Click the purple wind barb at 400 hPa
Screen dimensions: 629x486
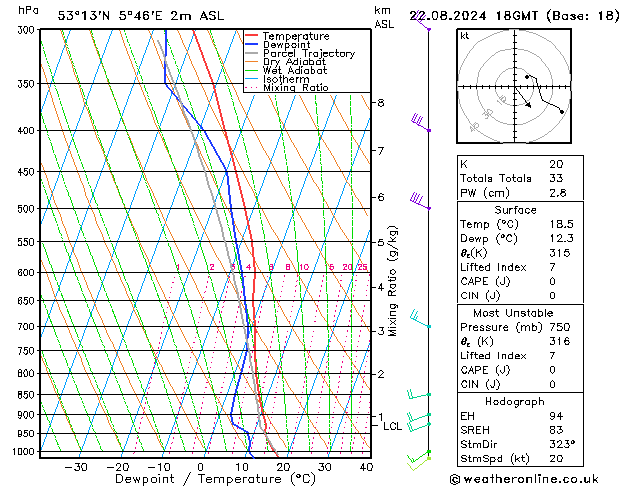coord(421,123)
